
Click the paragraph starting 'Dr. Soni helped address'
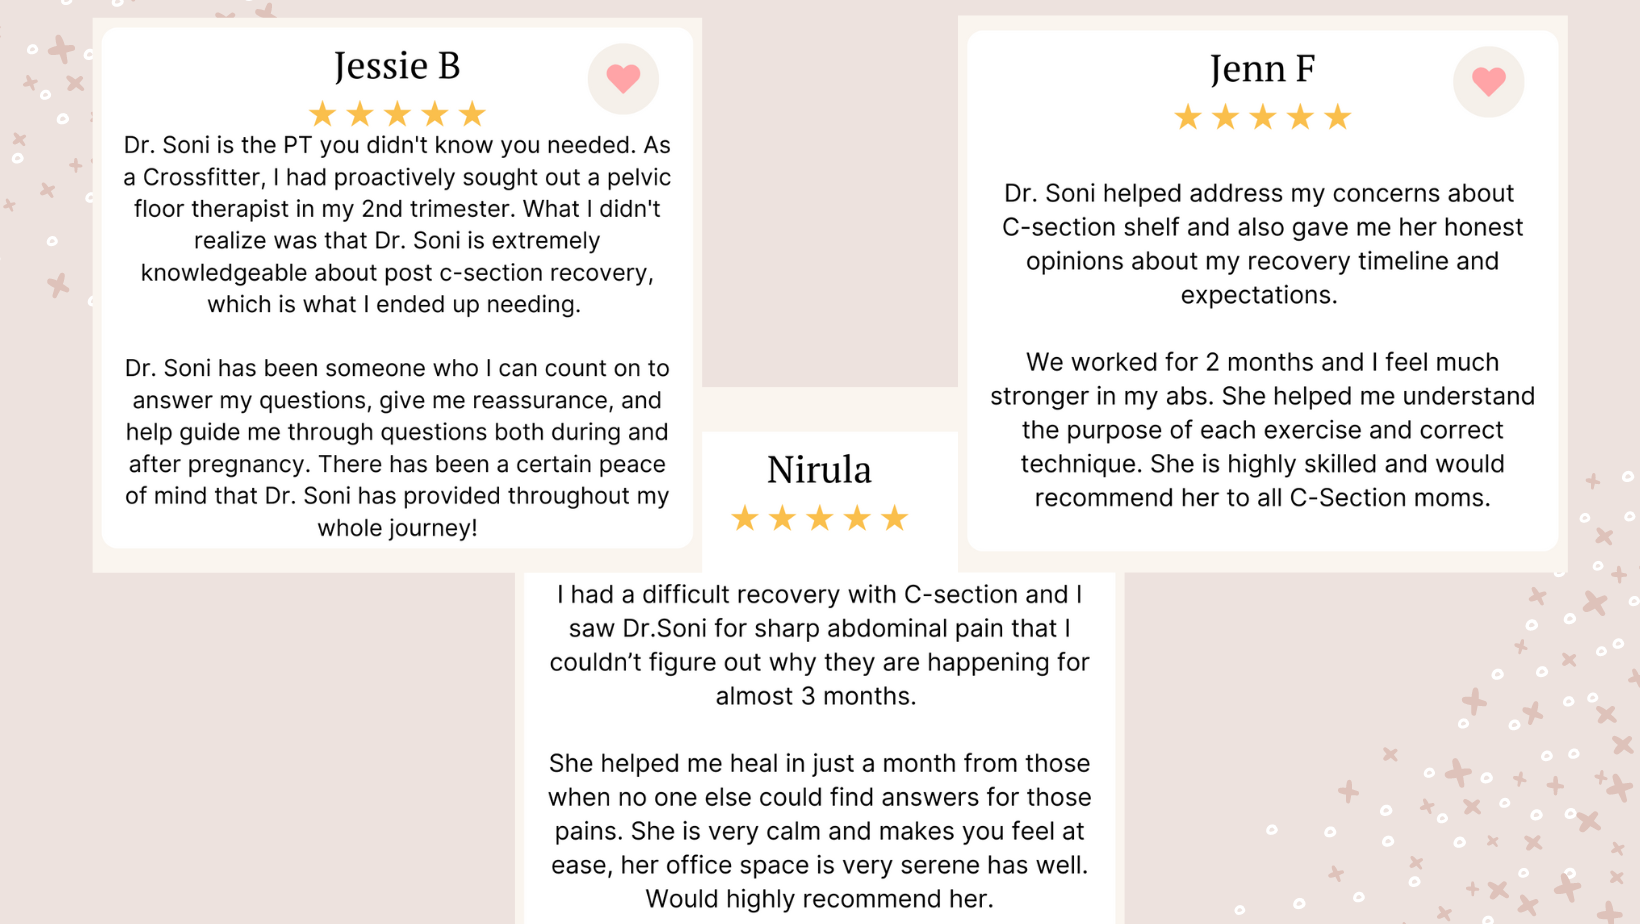(x=1262, y=244)
